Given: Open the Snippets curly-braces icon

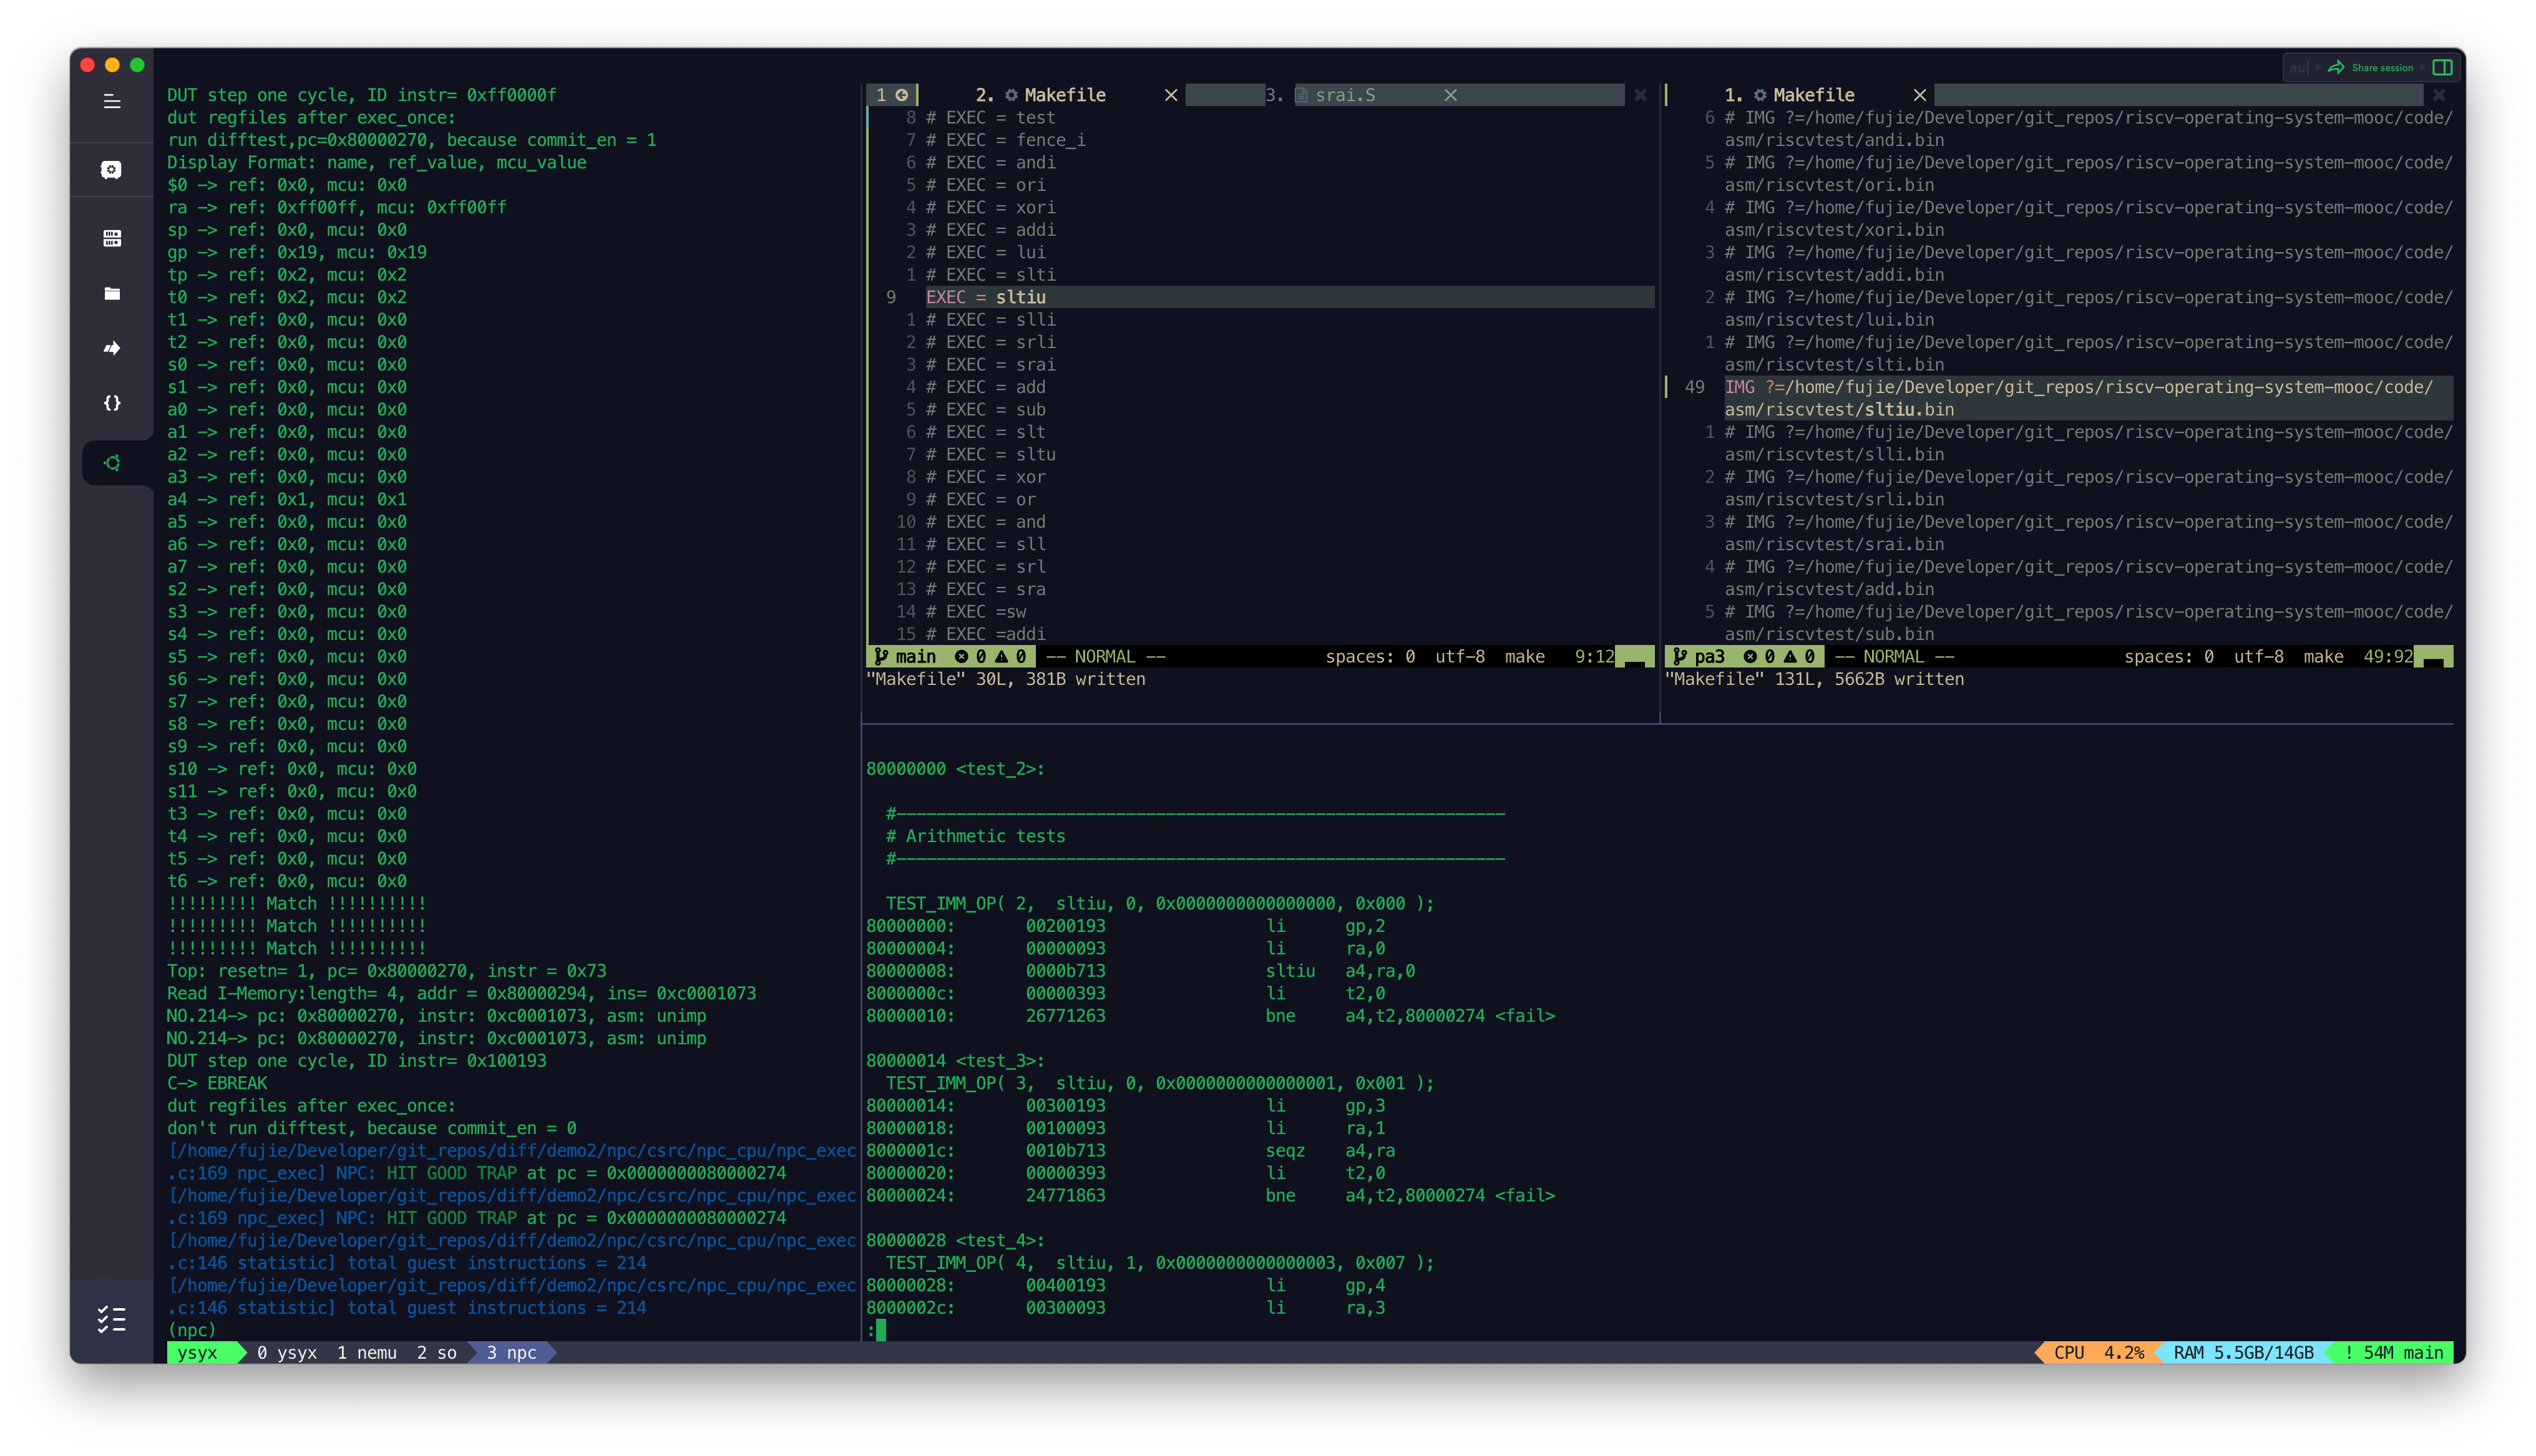Looking at the screenshot, I should coord(112,403).
